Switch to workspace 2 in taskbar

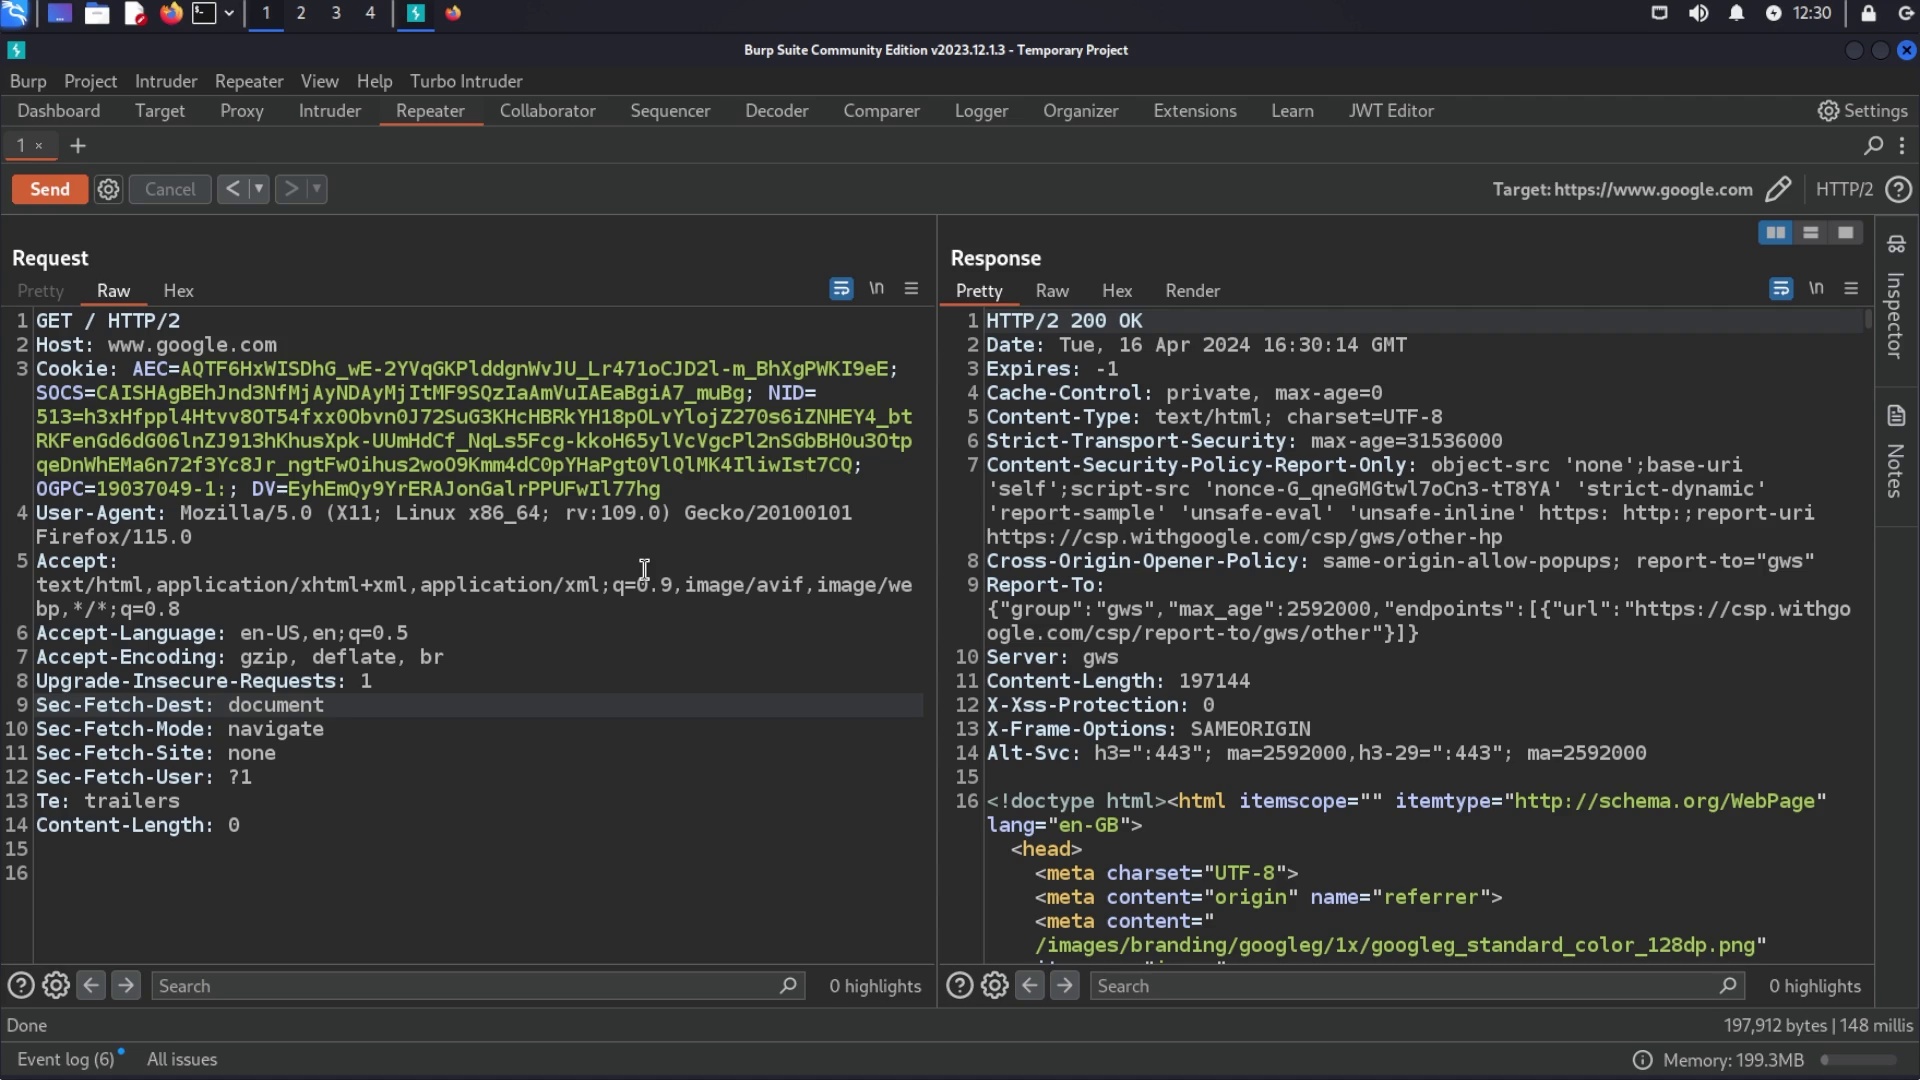301,13
